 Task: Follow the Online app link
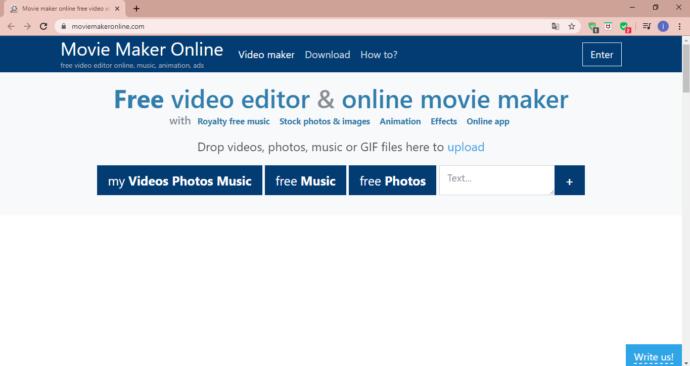click(x=488, y=121)
